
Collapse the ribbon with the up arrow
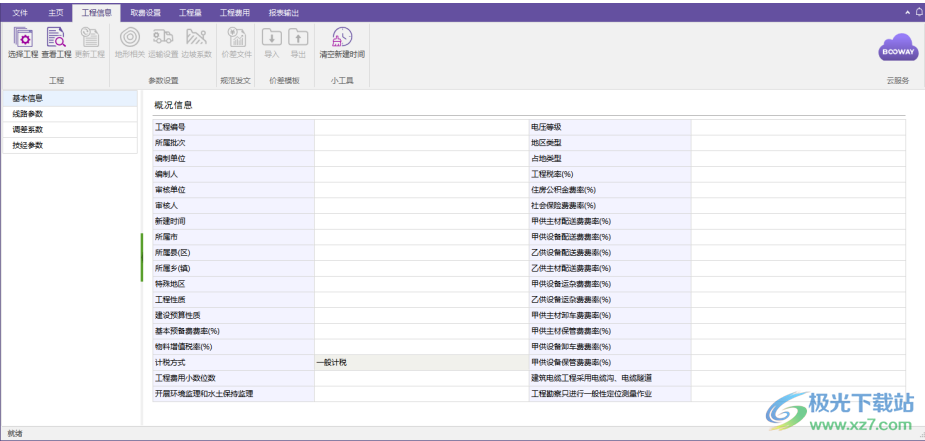907,12
